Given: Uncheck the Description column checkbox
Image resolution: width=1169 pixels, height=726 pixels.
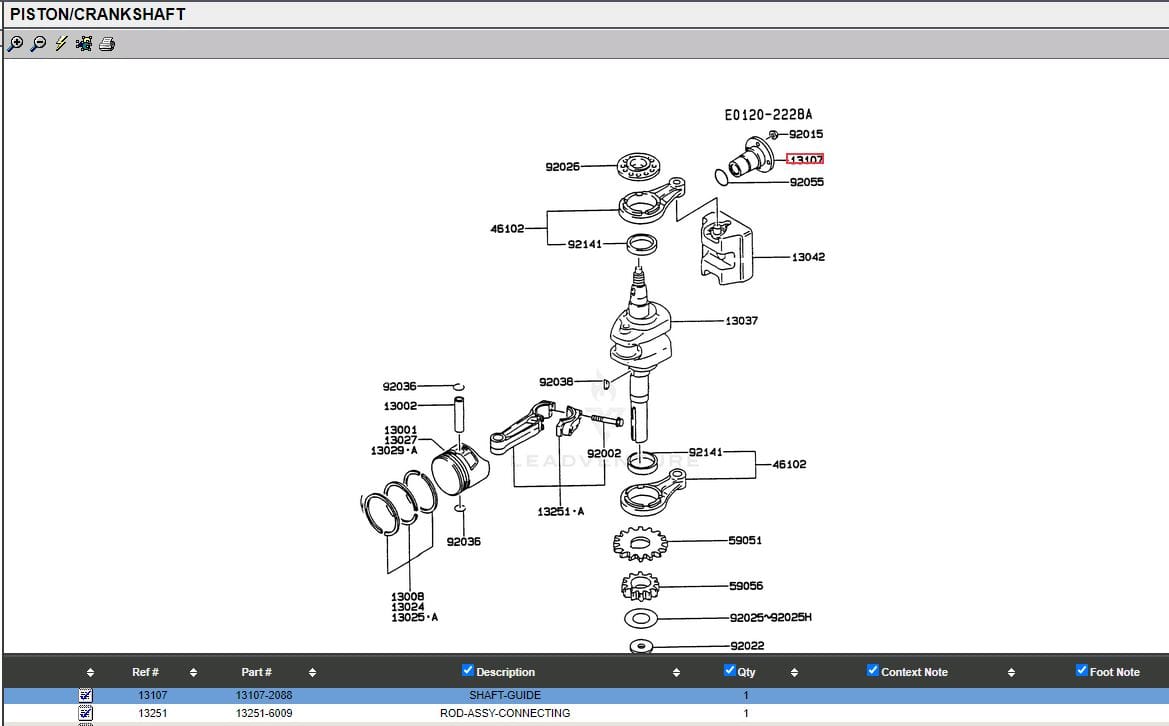Looking at the screenshot, I should point(468,671).
